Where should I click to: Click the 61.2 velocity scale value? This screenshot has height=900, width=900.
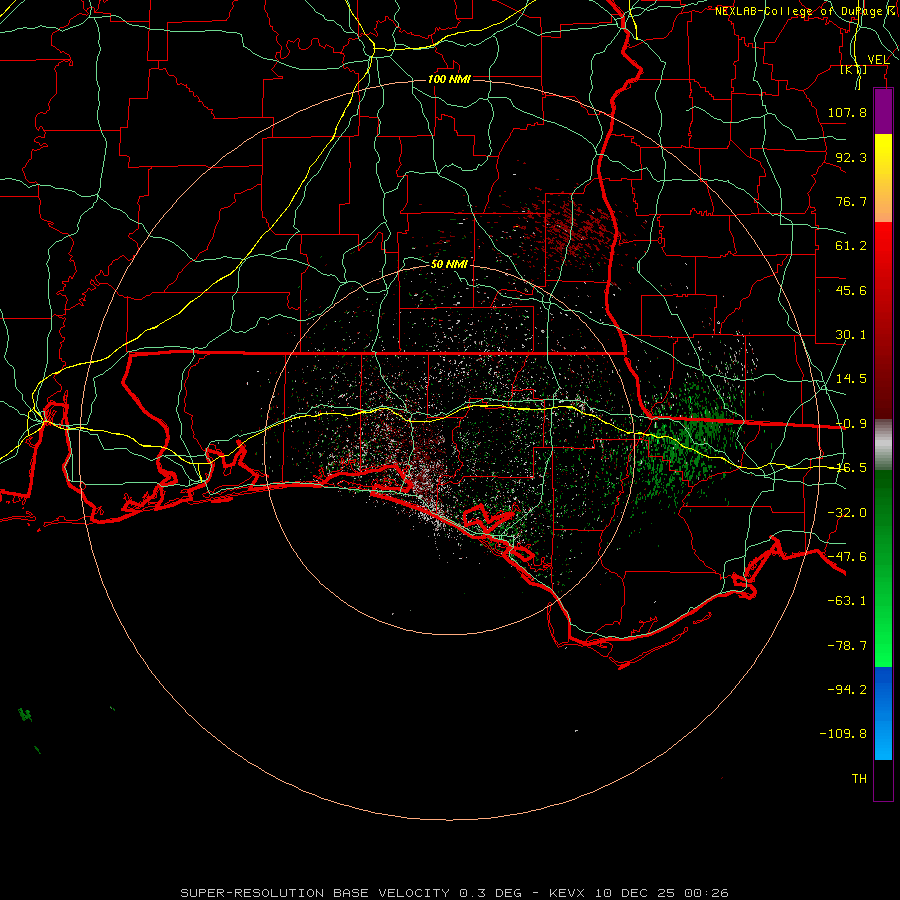851,246
